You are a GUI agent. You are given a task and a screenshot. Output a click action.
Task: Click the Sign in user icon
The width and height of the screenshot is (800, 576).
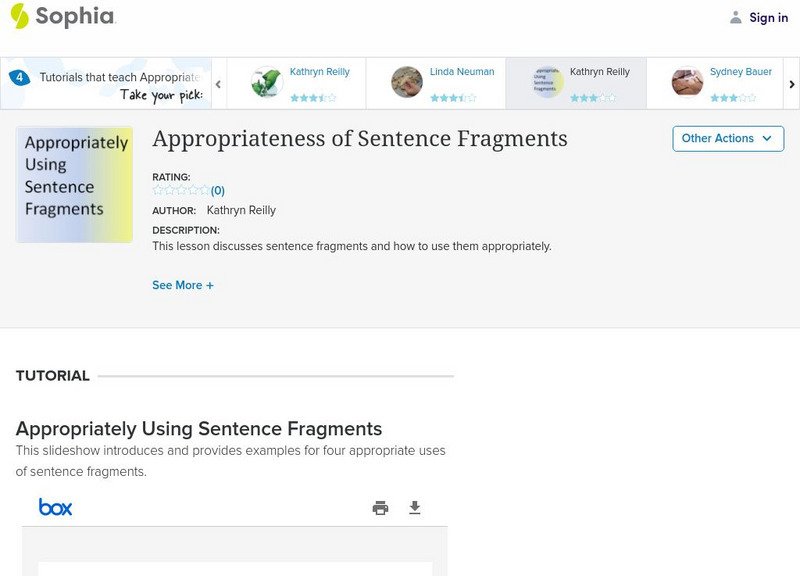click(736, 17)
